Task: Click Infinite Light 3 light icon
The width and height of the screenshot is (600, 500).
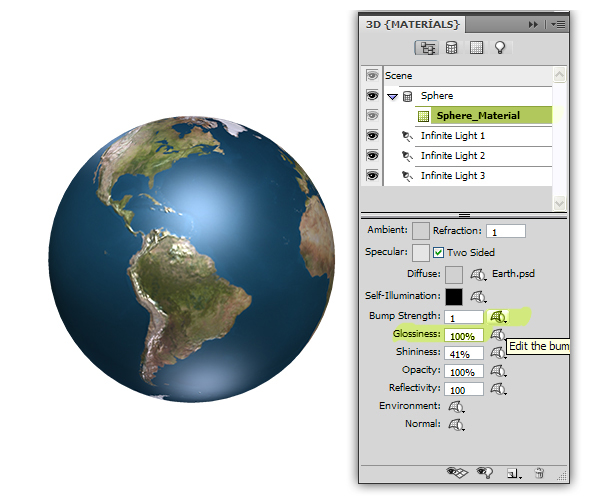Action: (407, 176)
